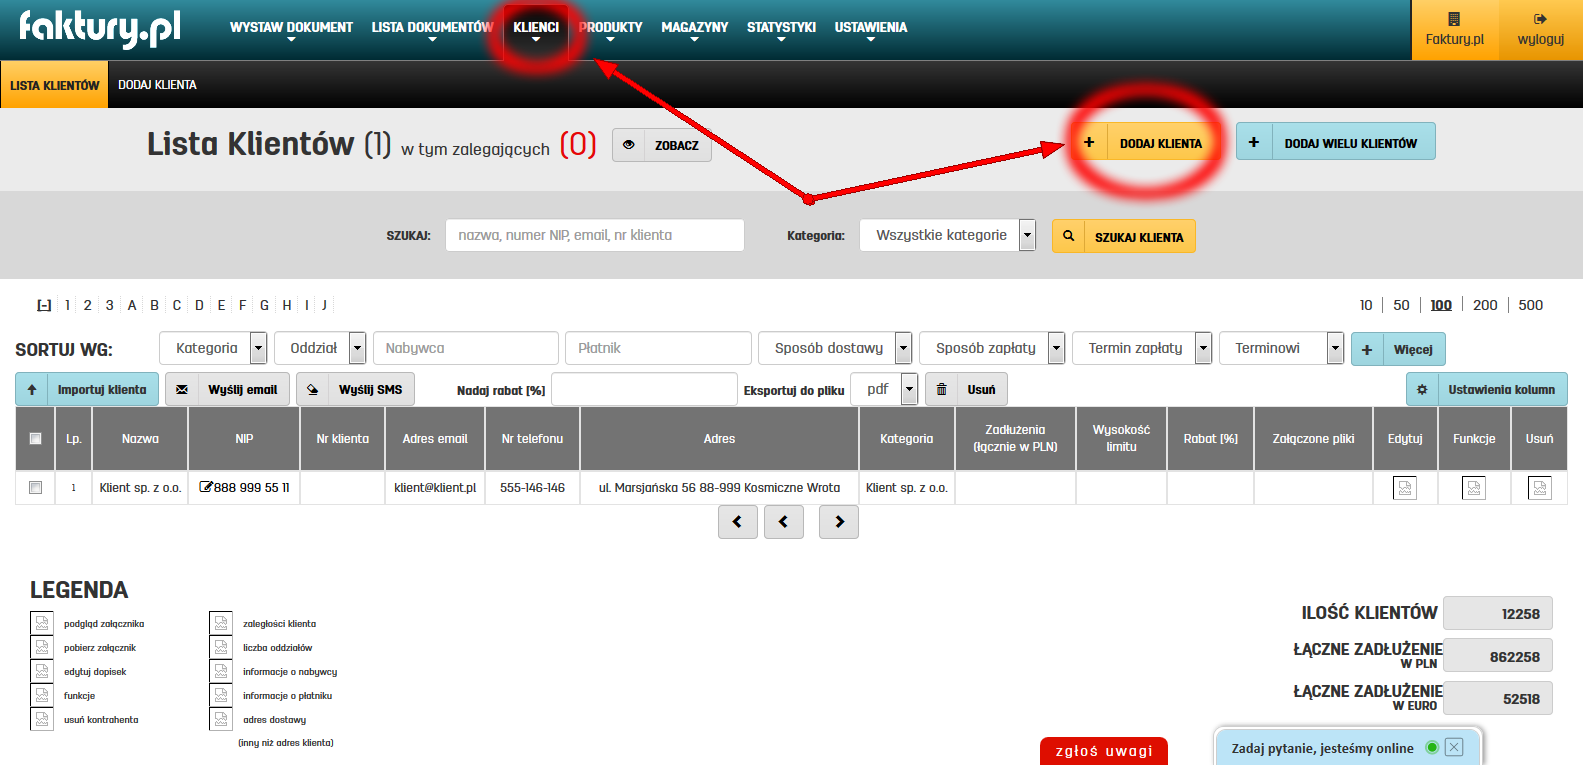1583x765 pixels.
Task: Set page size to 200 results
Action: pyautogui.click(x=1485, y=305)
